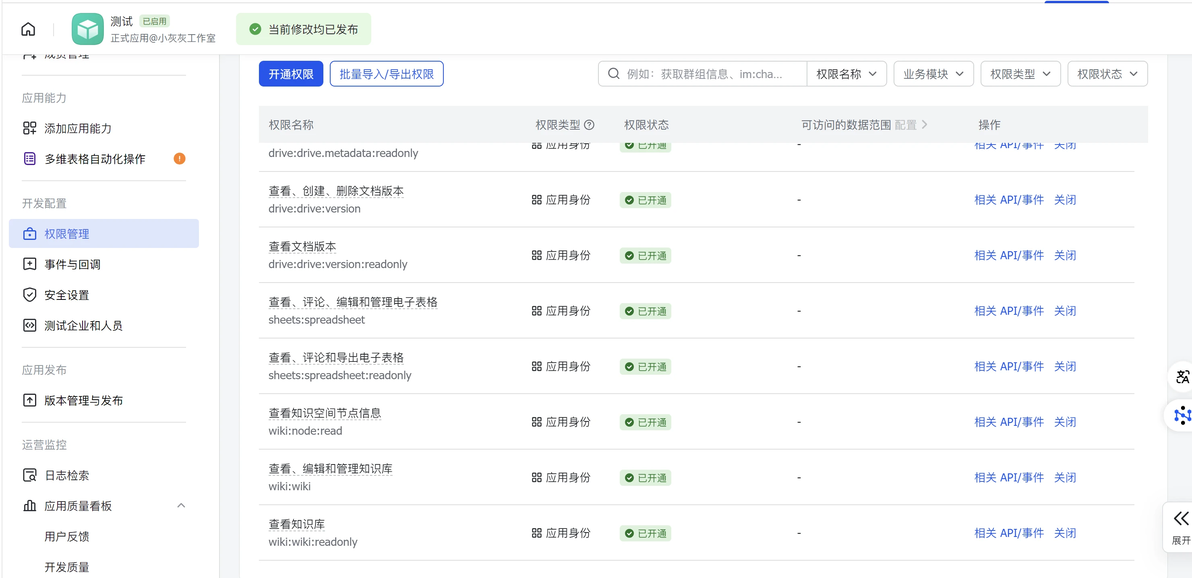
Task: Click 关闭 for the wiki:wiki:readonly permission
Action: [1065, 533]
